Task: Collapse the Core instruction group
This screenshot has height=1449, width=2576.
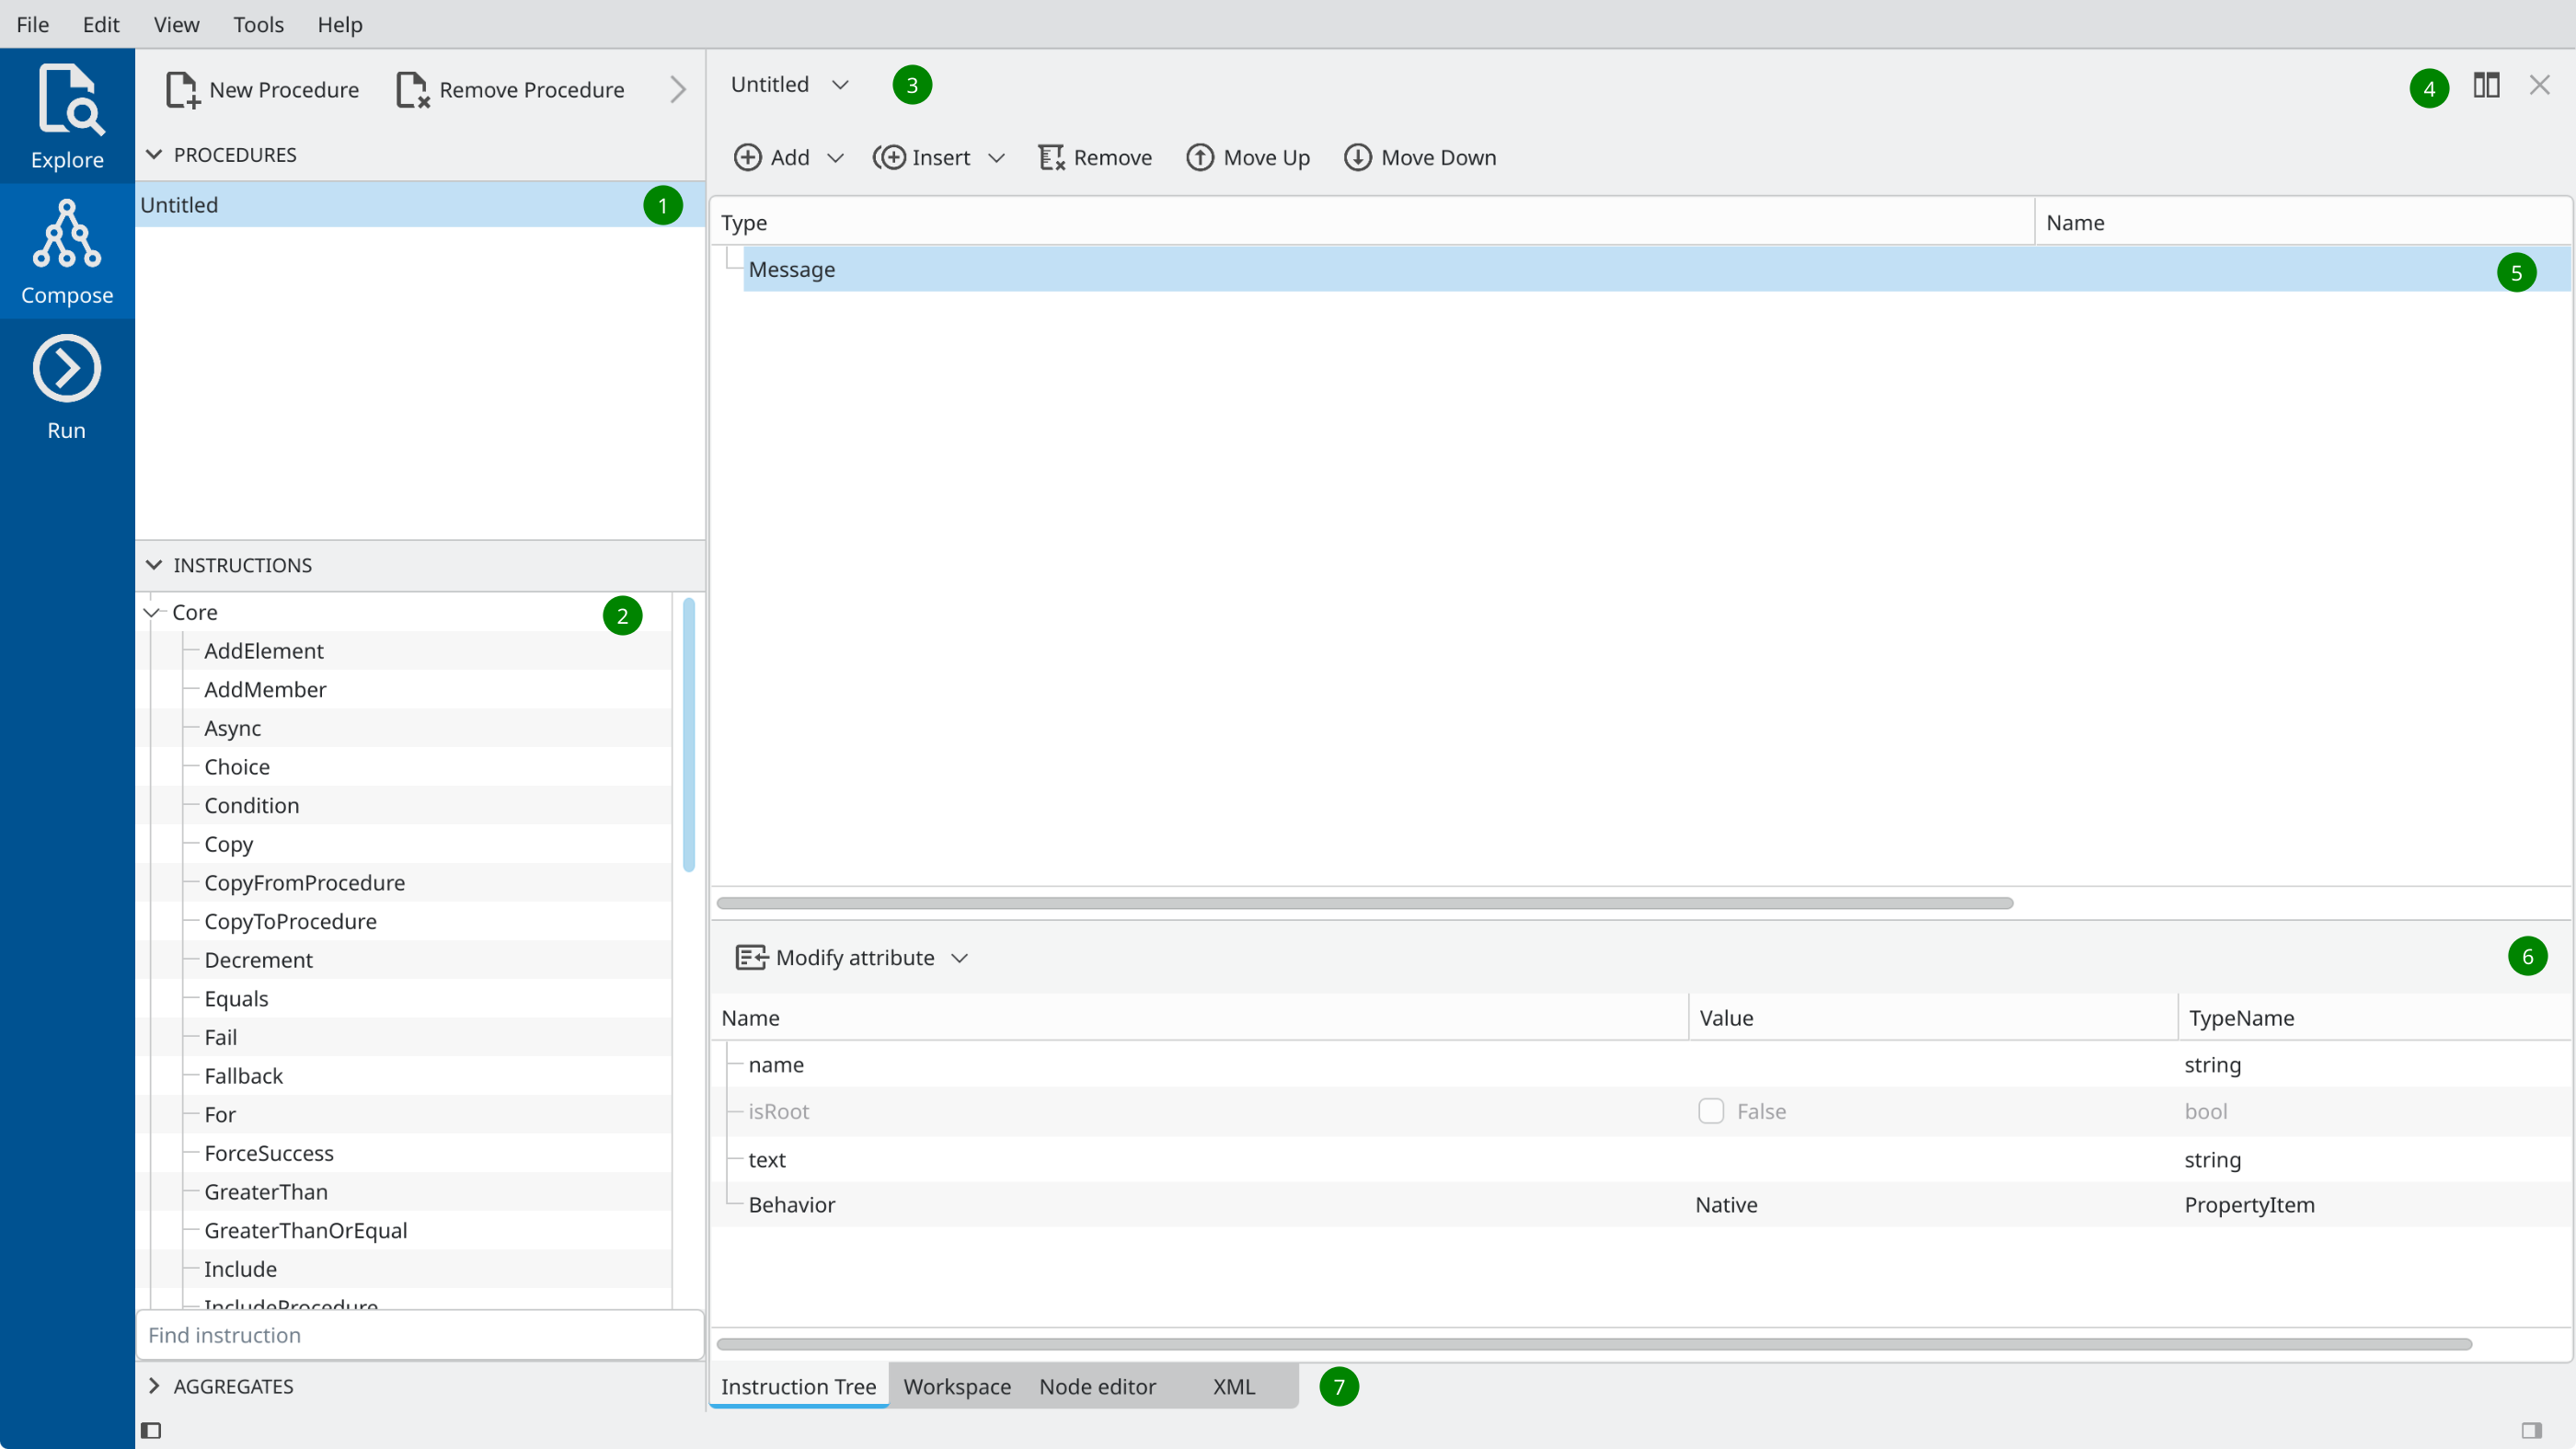Action: pyautogui.click(x=152, y=612)
